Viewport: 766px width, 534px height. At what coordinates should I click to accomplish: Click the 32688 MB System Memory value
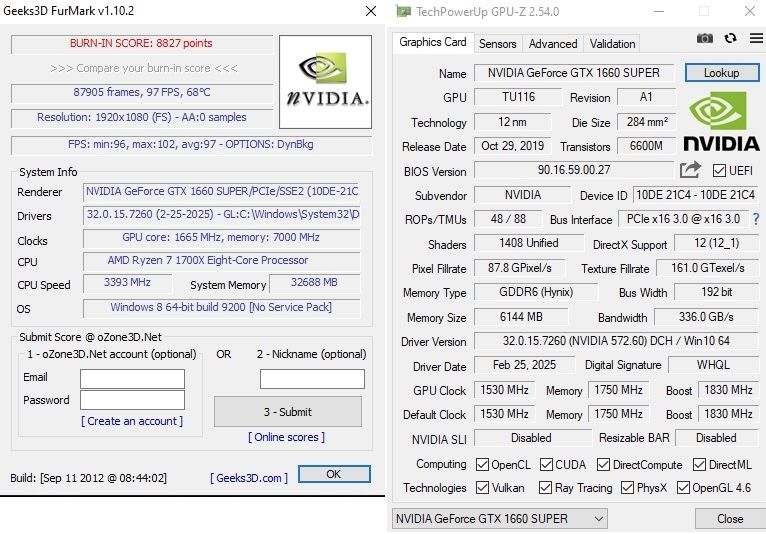click(315, 283)
